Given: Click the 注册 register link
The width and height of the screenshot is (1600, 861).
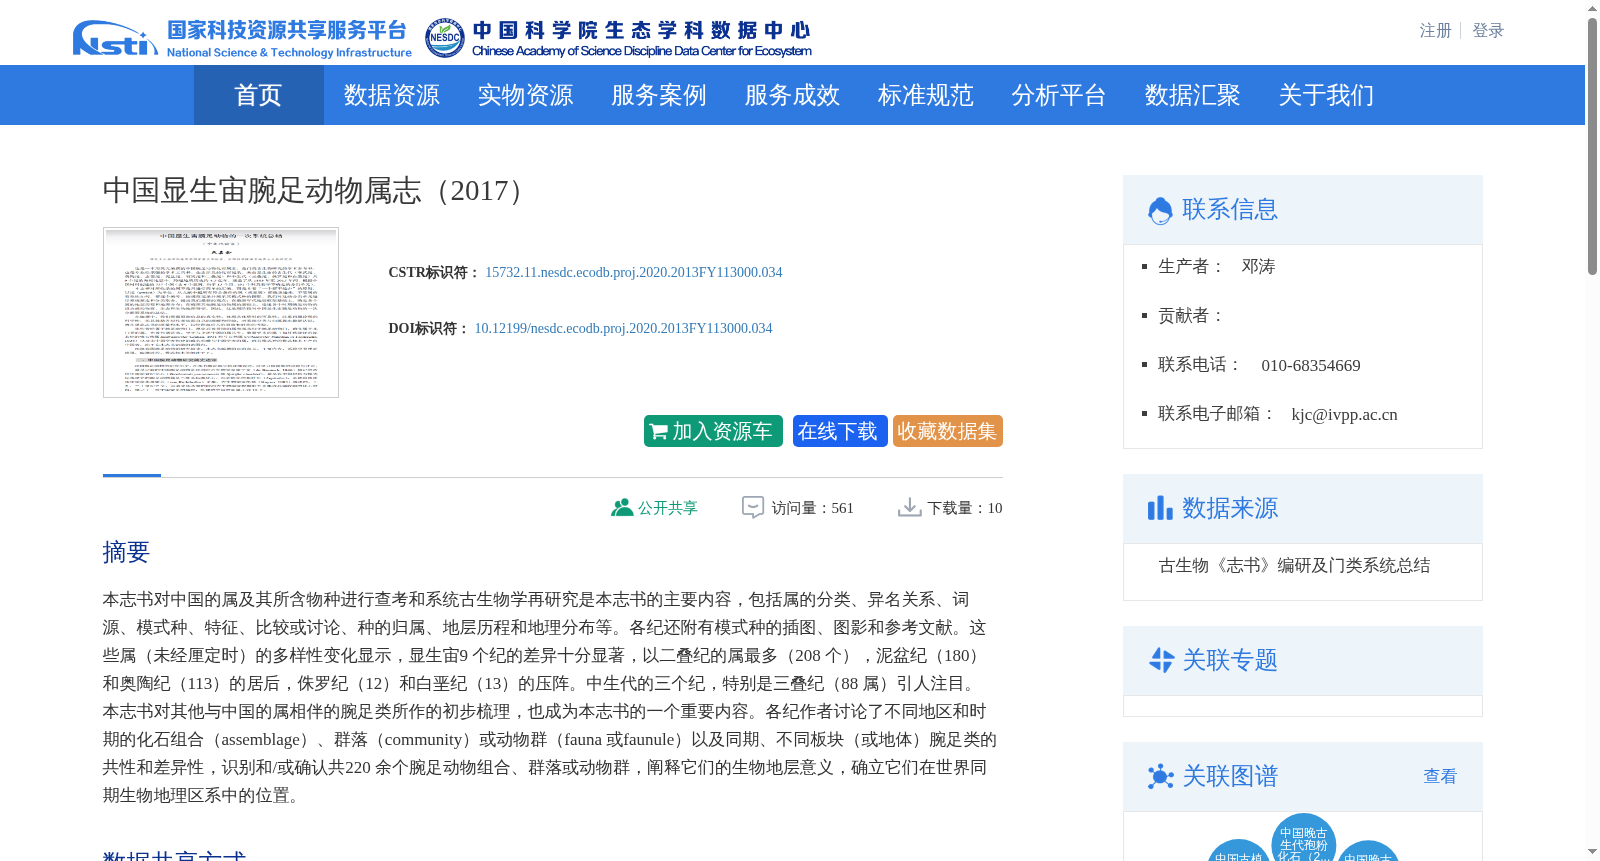Looking at the screenshot, I should tap(1435, 31).
